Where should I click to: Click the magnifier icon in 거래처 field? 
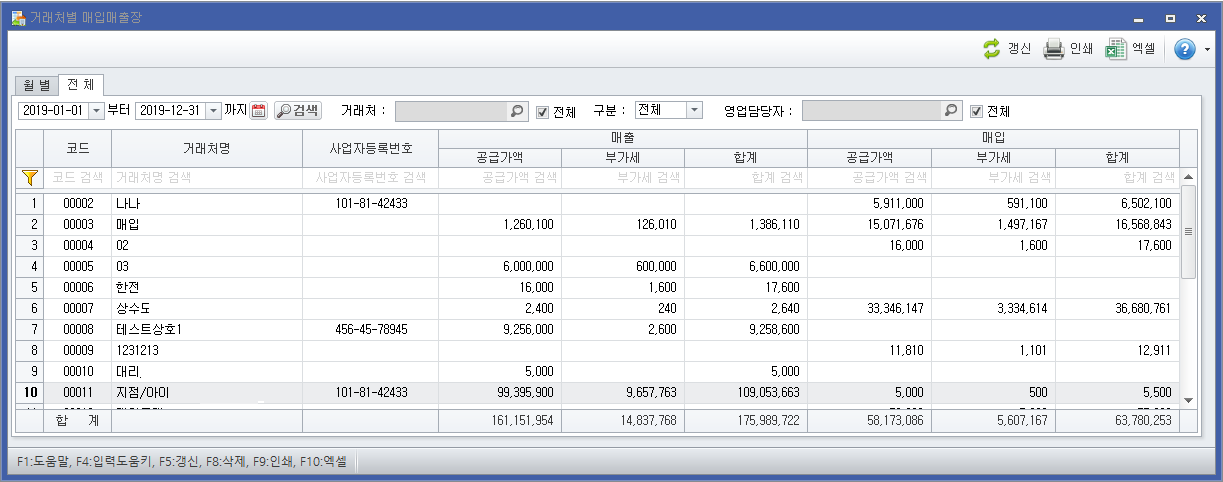[x=517, y=111]
